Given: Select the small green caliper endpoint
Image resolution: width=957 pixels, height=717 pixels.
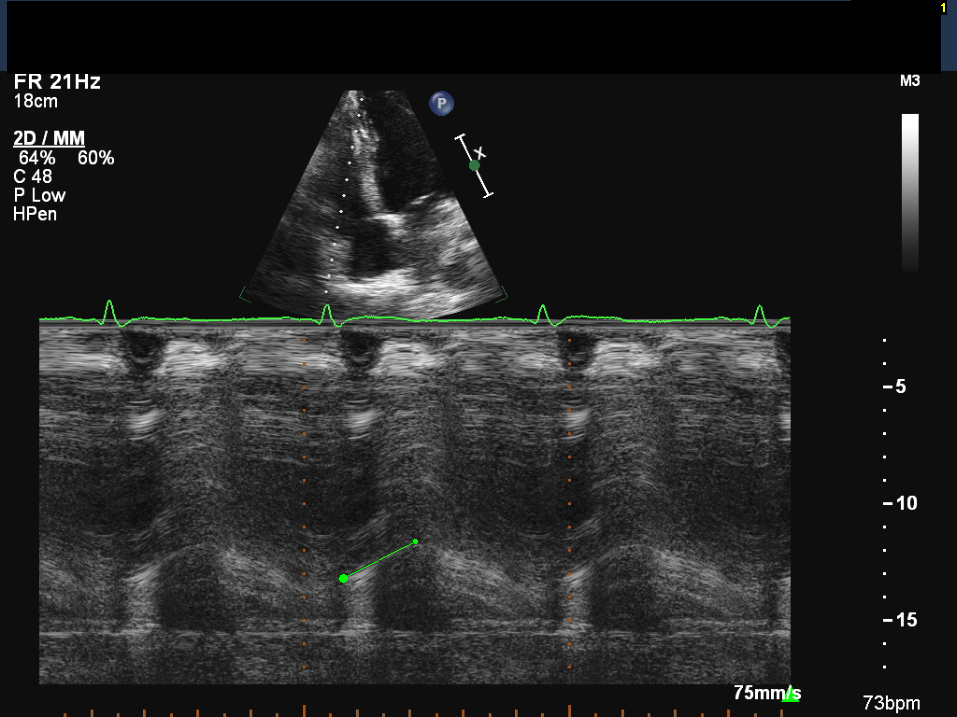Looking at the screenshot, I should [415, 542].
